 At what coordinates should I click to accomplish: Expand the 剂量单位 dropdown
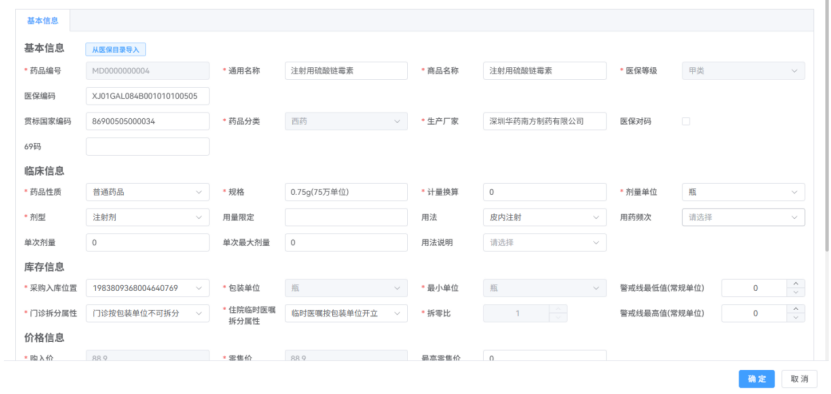point(743,192)
